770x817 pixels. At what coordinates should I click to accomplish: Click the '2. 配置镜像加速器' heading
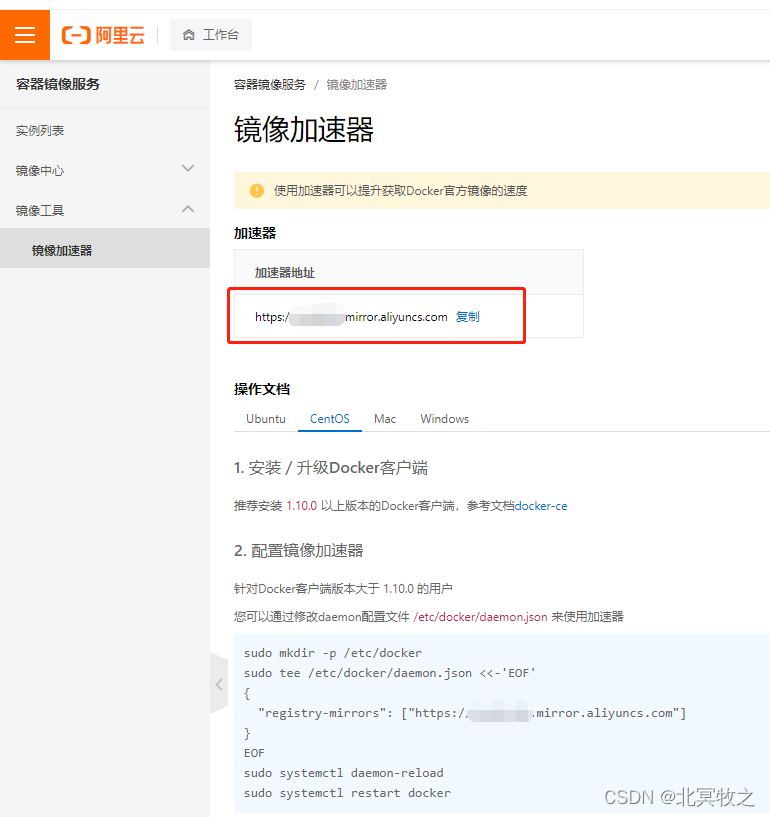pyautogui.click(x=299, y=551)
